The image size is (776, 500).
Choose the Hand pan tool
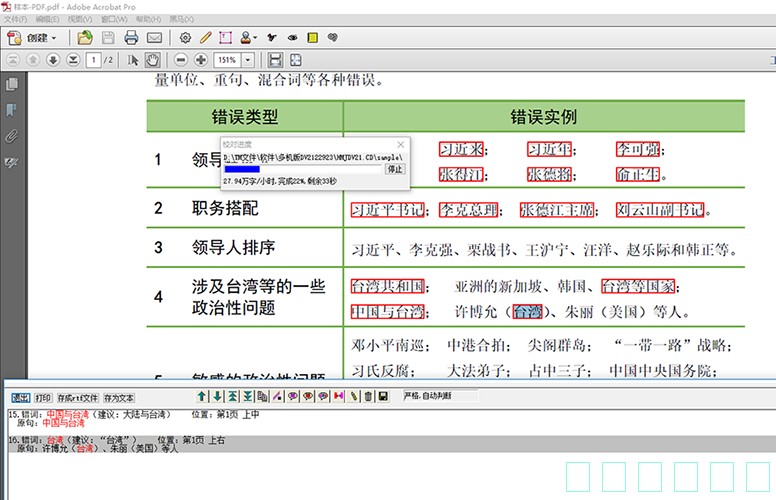(x=152, y=60)
